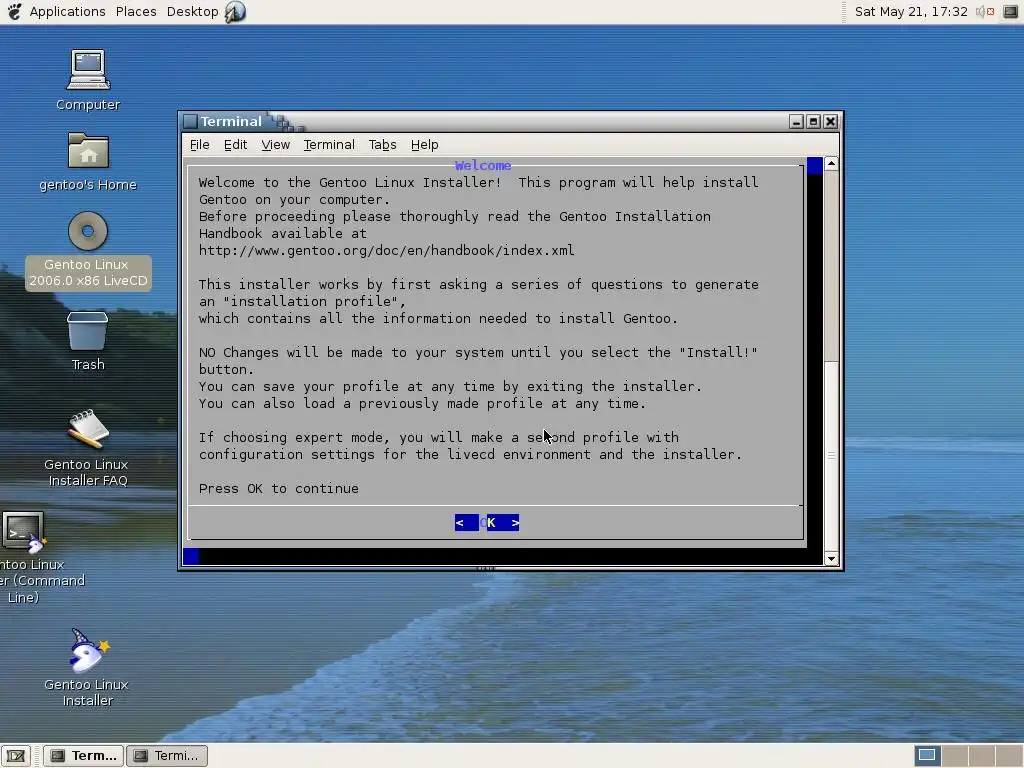The image size is (1024, 768).
Task: Open the View menu in Terminal
Action: click(x=275, y=145)
